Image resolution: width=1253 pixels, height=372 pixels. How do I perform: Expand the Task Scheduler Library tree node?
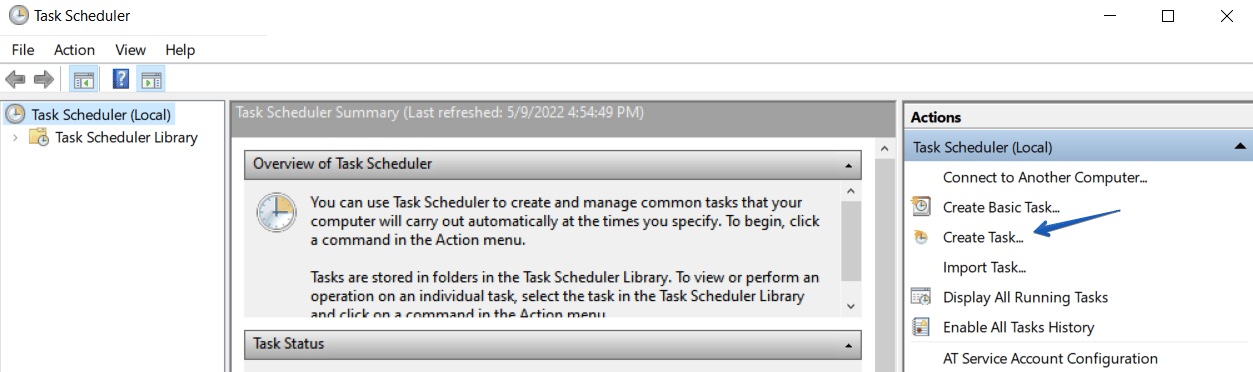15,138
